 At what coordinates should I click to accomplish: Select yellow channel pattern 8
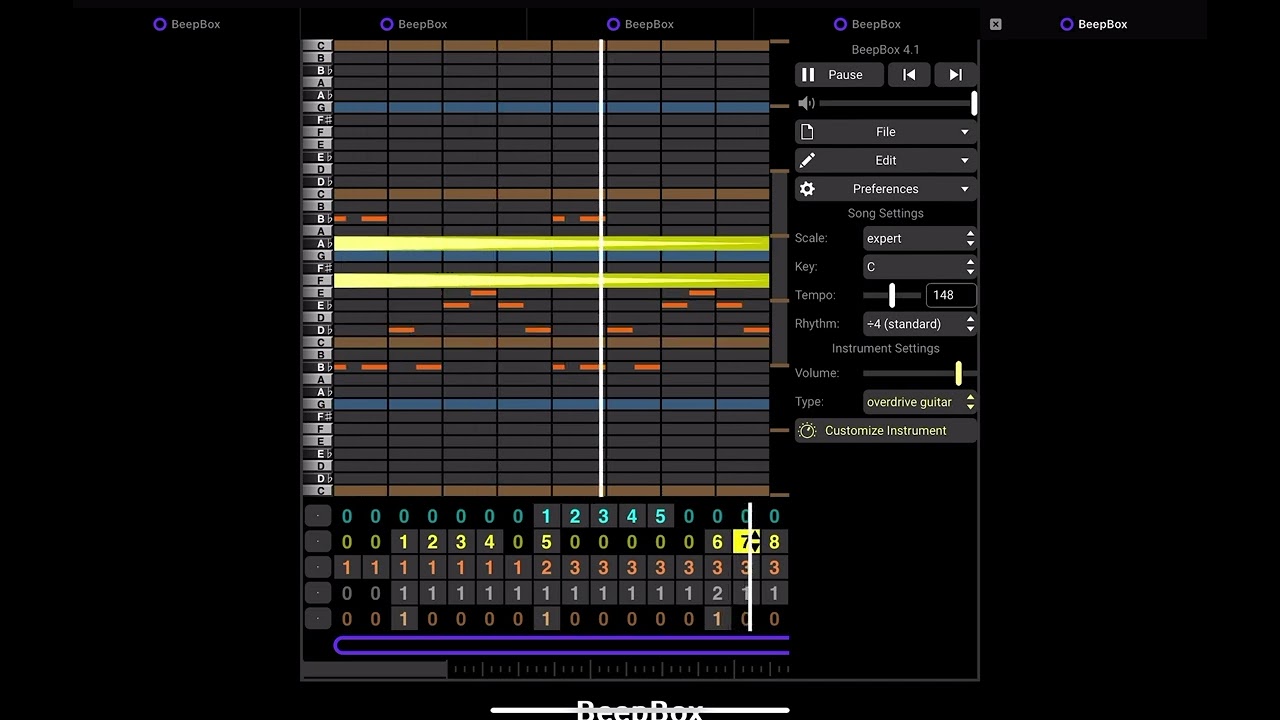774,542
